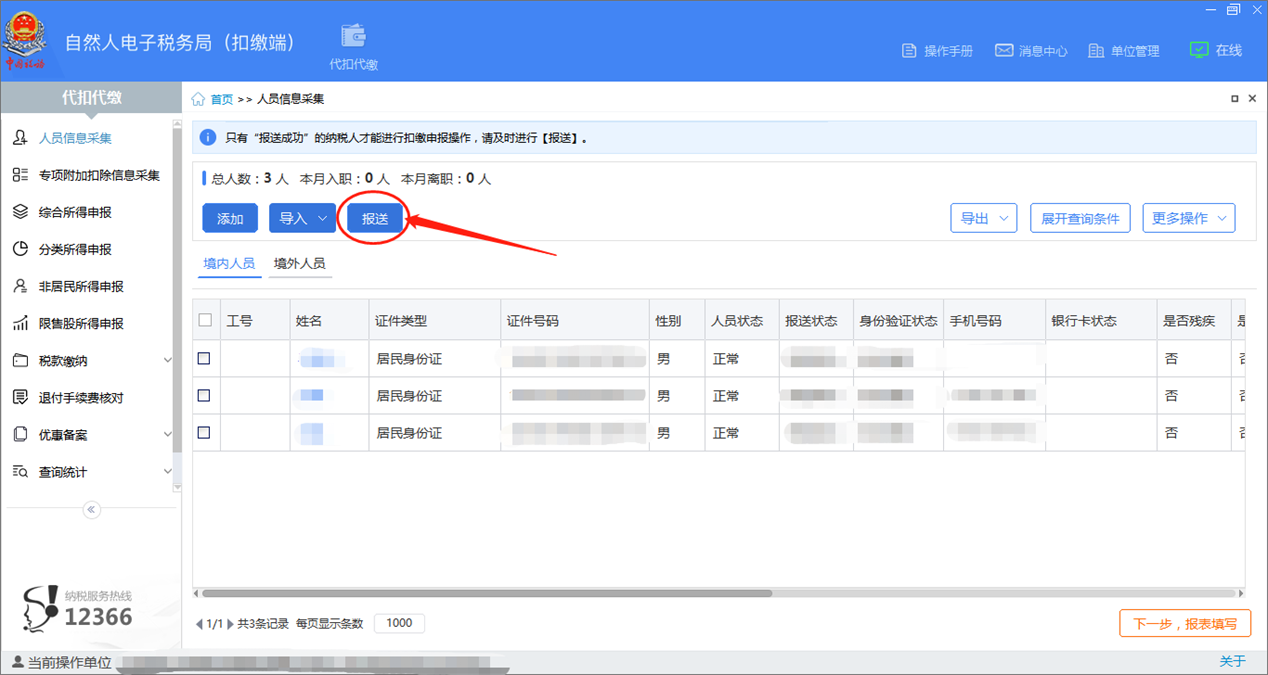Click the 工号 column header
This screenshot has height=675, width=1268.
click(254, 321)
